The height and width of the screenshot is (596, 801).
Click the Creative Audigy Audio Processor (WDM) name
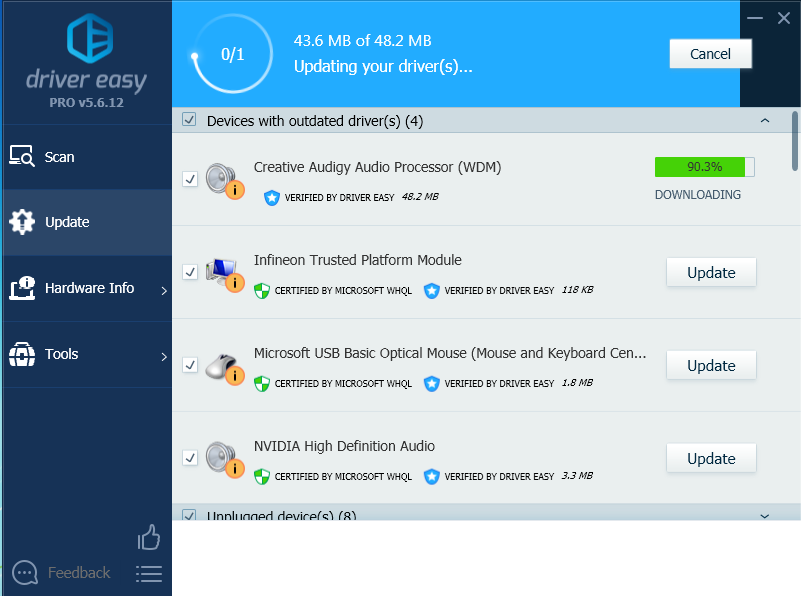378,167
